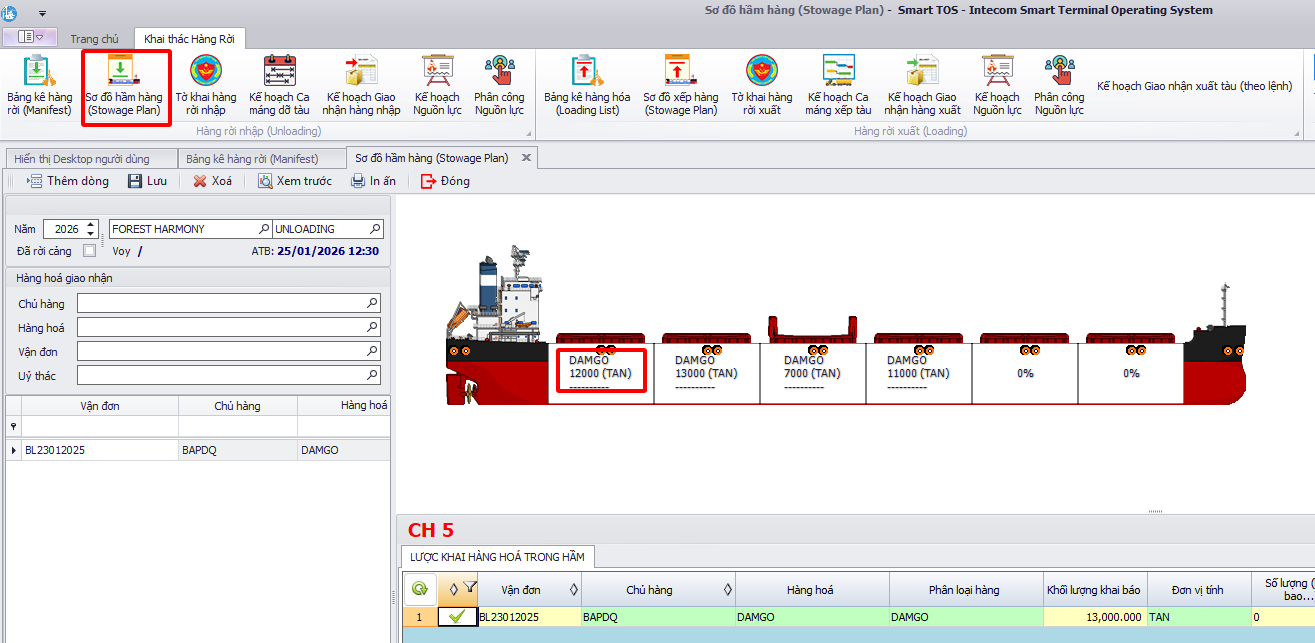Switch to Trang chủ ribbon tab
The height and width of the screenshot is (643, 1315).
[94, 39]
